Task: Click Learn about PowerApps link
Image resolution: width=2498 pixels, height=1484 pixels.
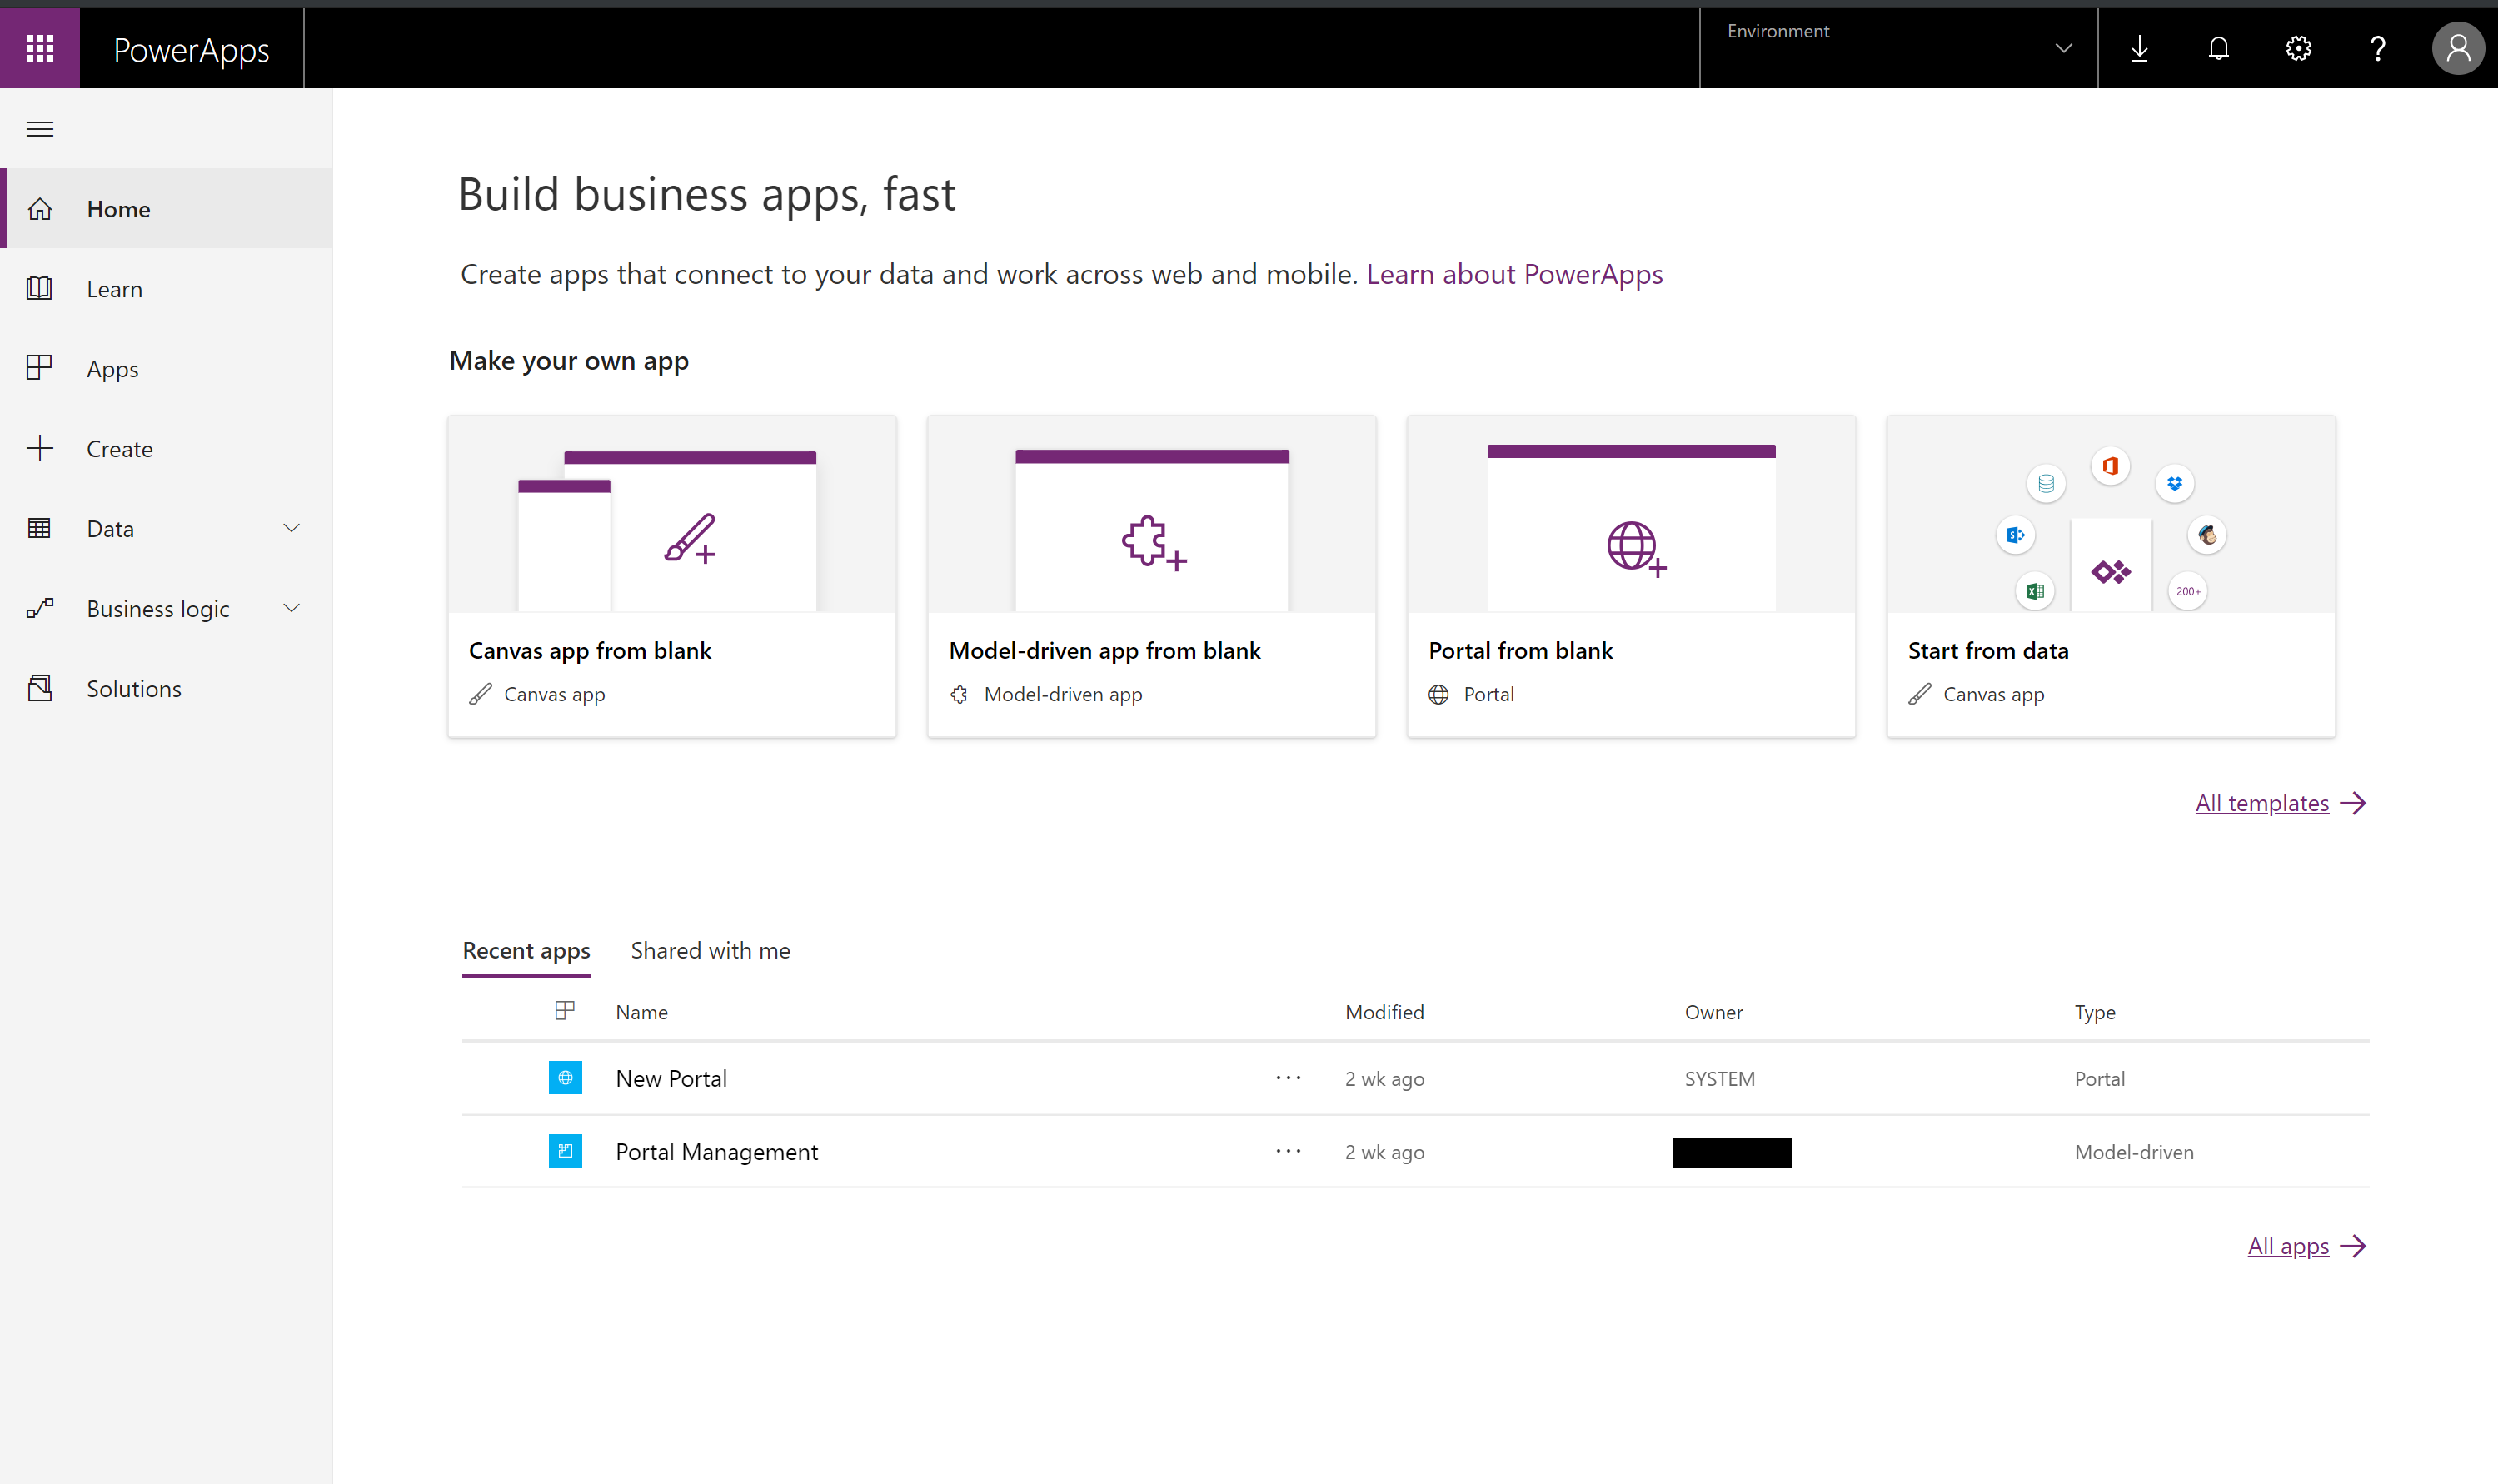Action: tap(1514, 274)
